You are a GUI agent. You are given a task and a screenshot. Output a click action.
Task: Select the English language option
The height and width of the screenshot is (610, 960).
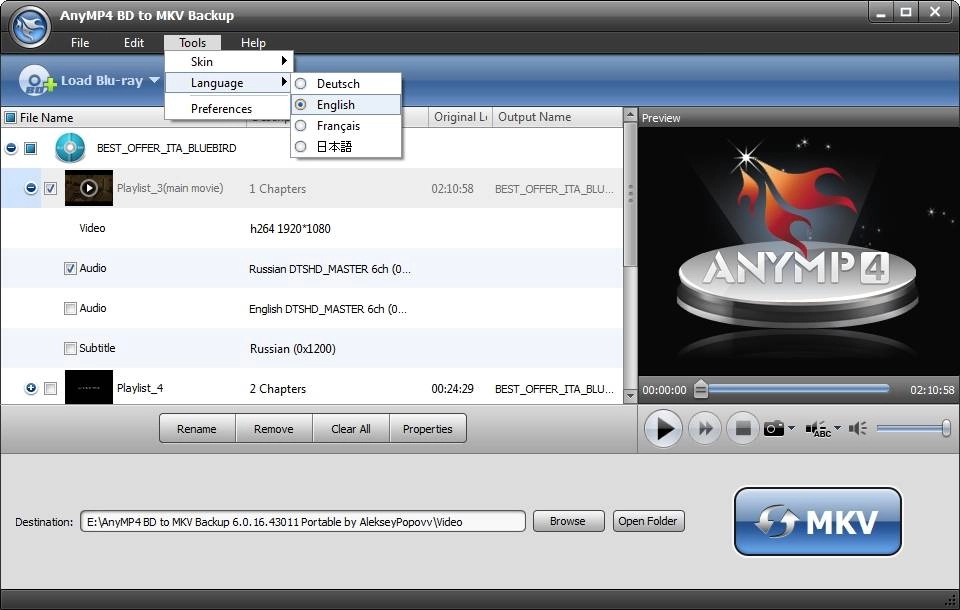[x=346, y=105]
